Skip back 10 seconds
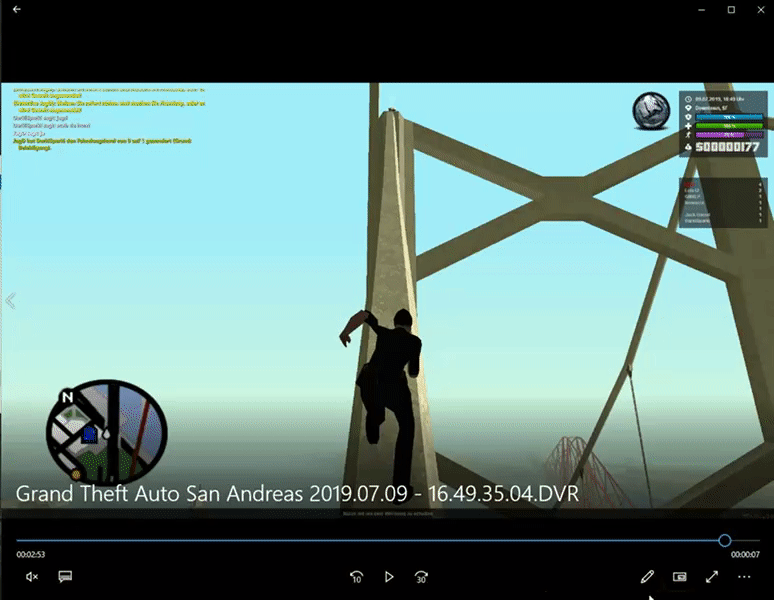Screen dimensions: 774x600 pos(356,577)
